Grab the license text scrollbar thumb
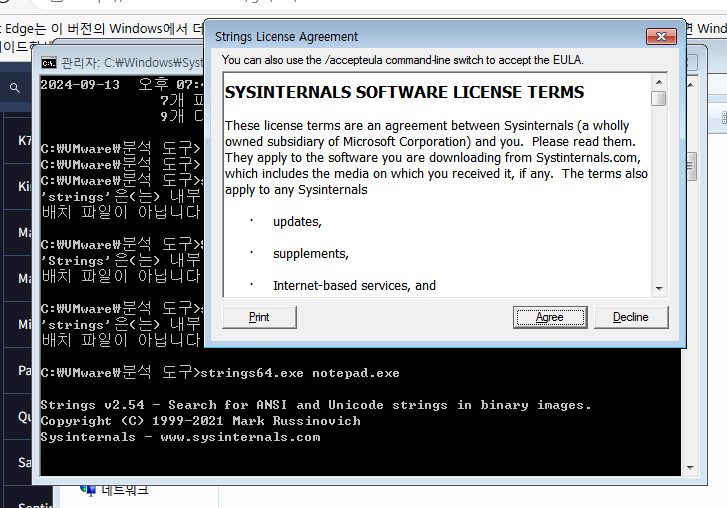The image size is (727, 508). [x=659, y=98]
